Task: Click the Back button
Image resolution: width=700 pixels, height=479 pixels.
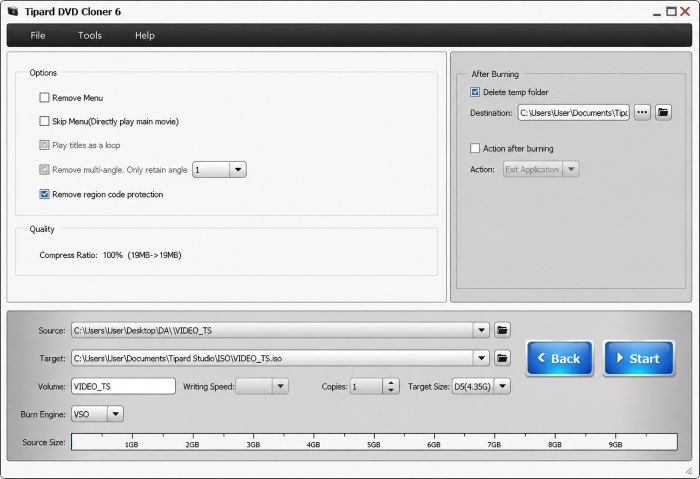Action: click(x=560, y=358)
